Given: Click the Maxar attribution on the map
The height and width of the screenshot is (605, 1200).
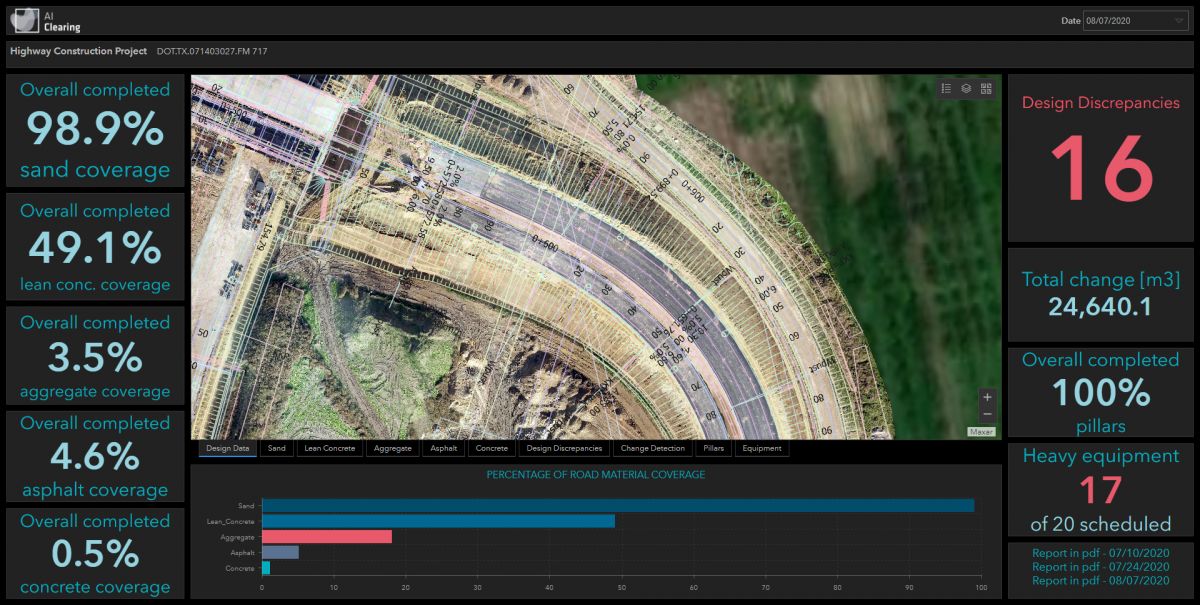Looking at the screenshot, I should [x=981, y=432].
